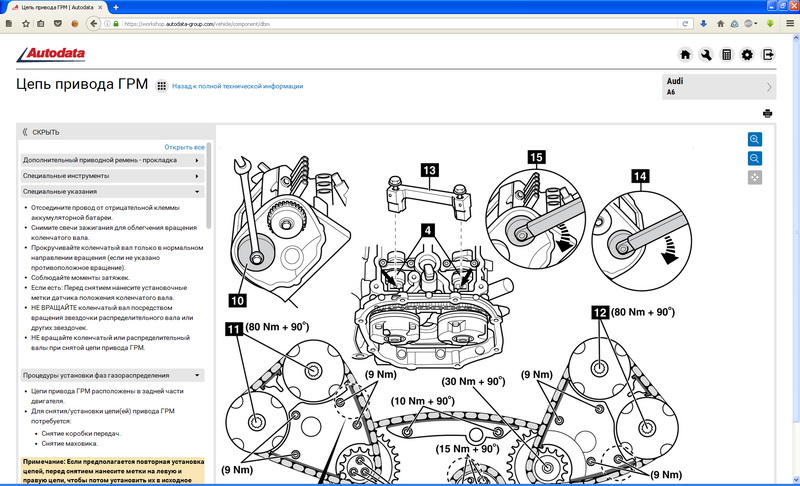
Task: Select the 'Цепь привода ГРМ' browser tab
Action: pyautogui.click(x=52, y=7)
